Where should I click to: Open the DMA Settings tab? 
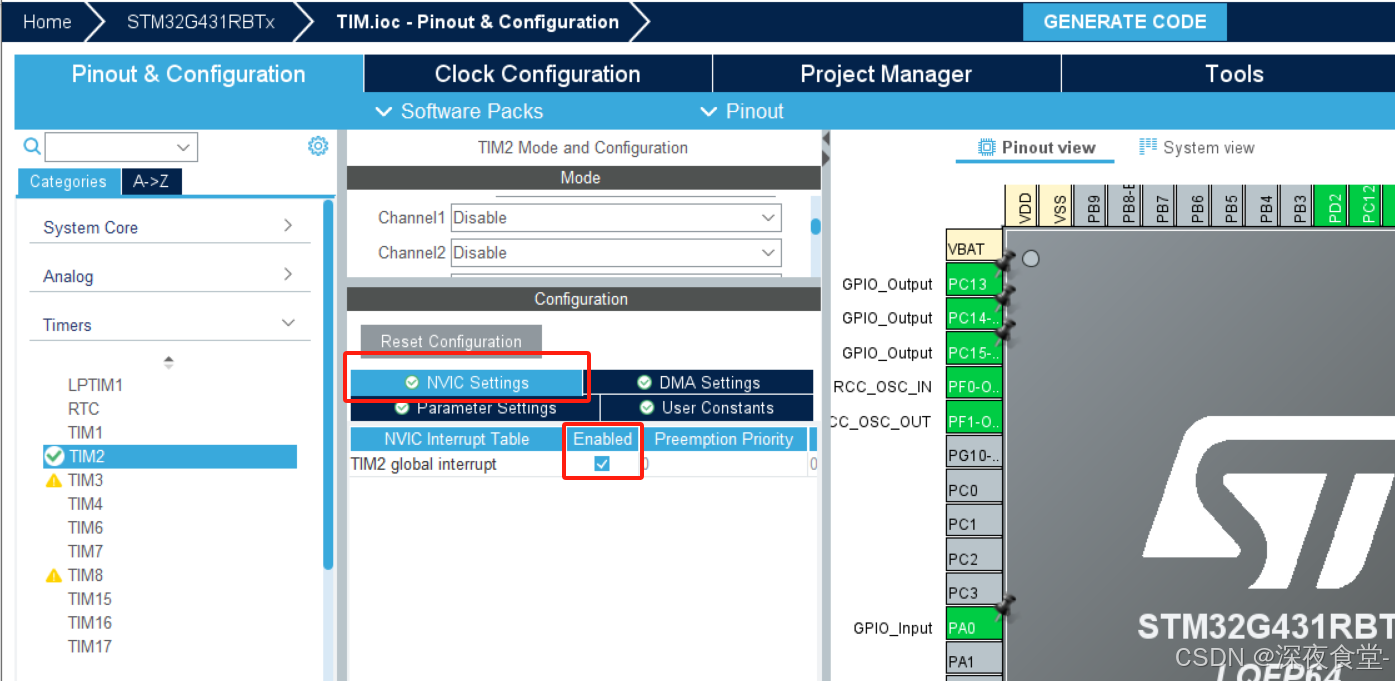(698, 382)
